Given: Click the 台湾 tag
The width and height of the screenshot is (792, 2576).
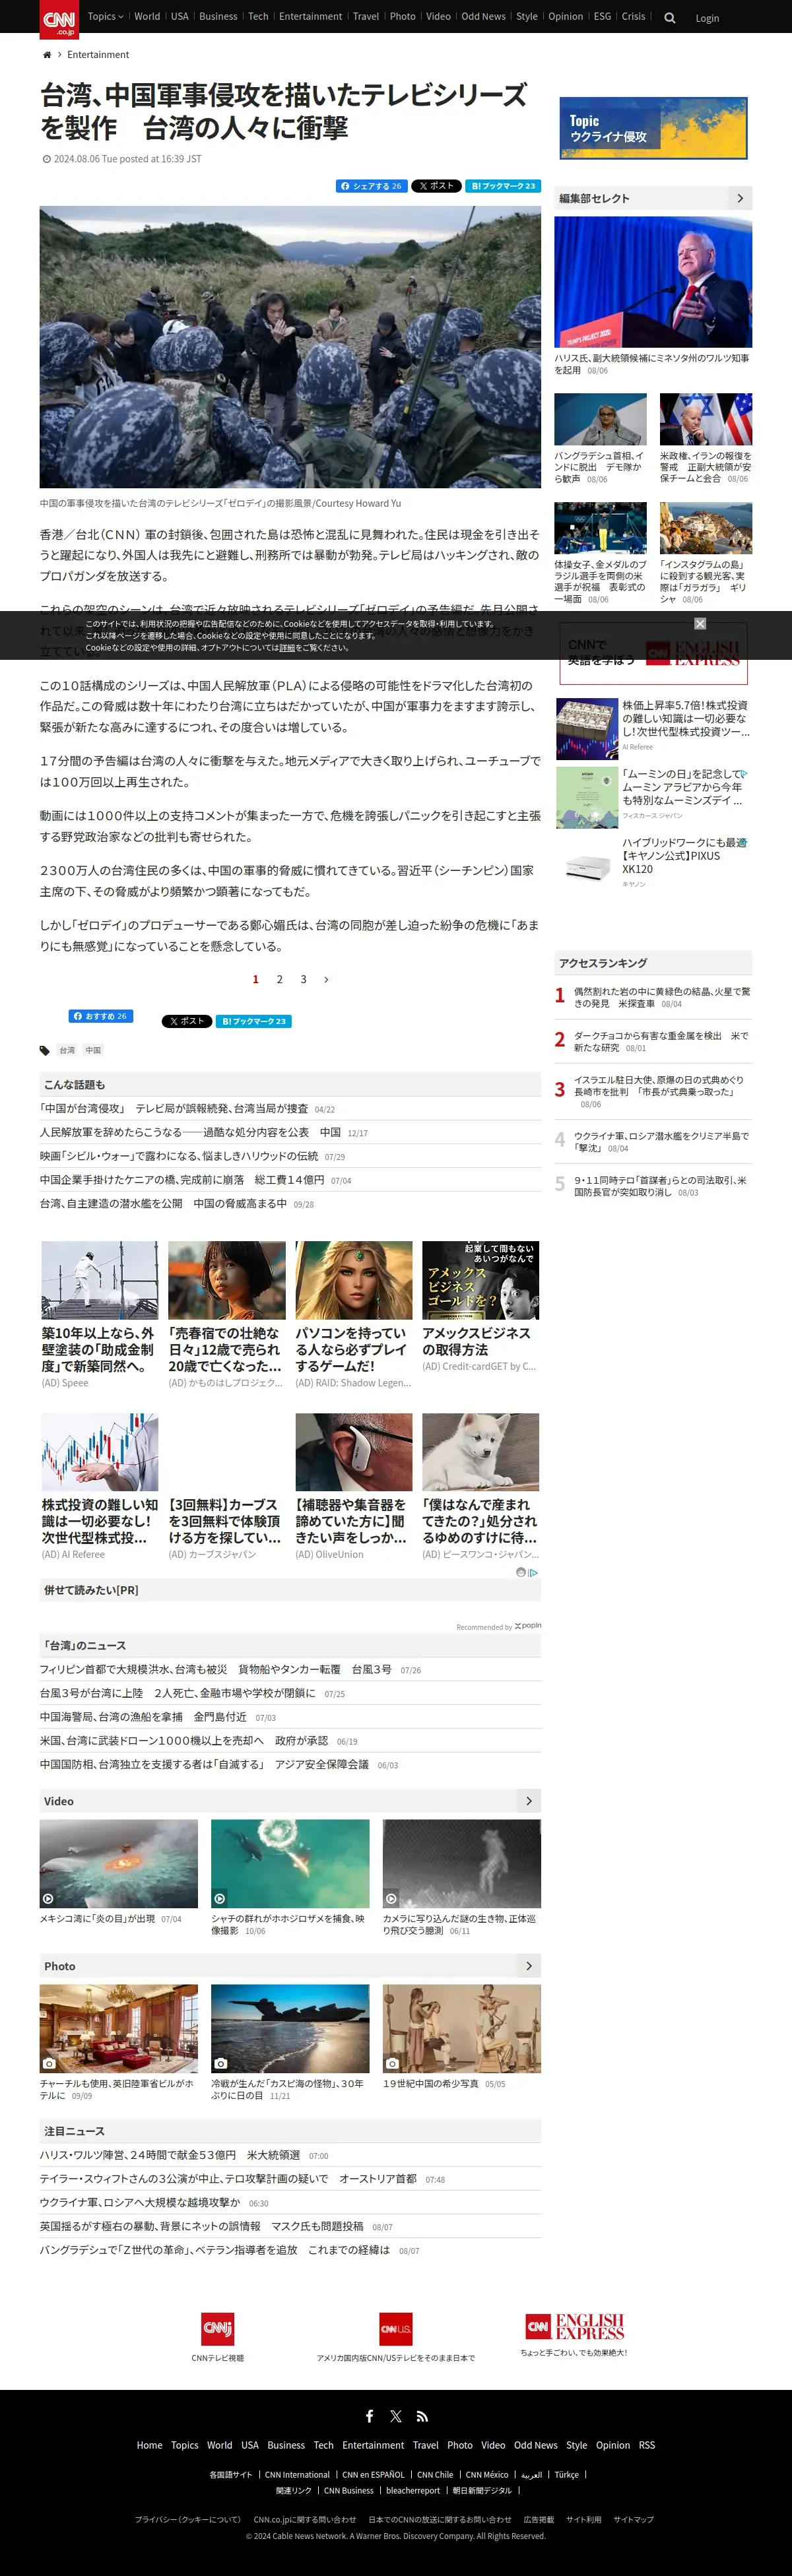Looking at the screenshot, I should 67,1050.
